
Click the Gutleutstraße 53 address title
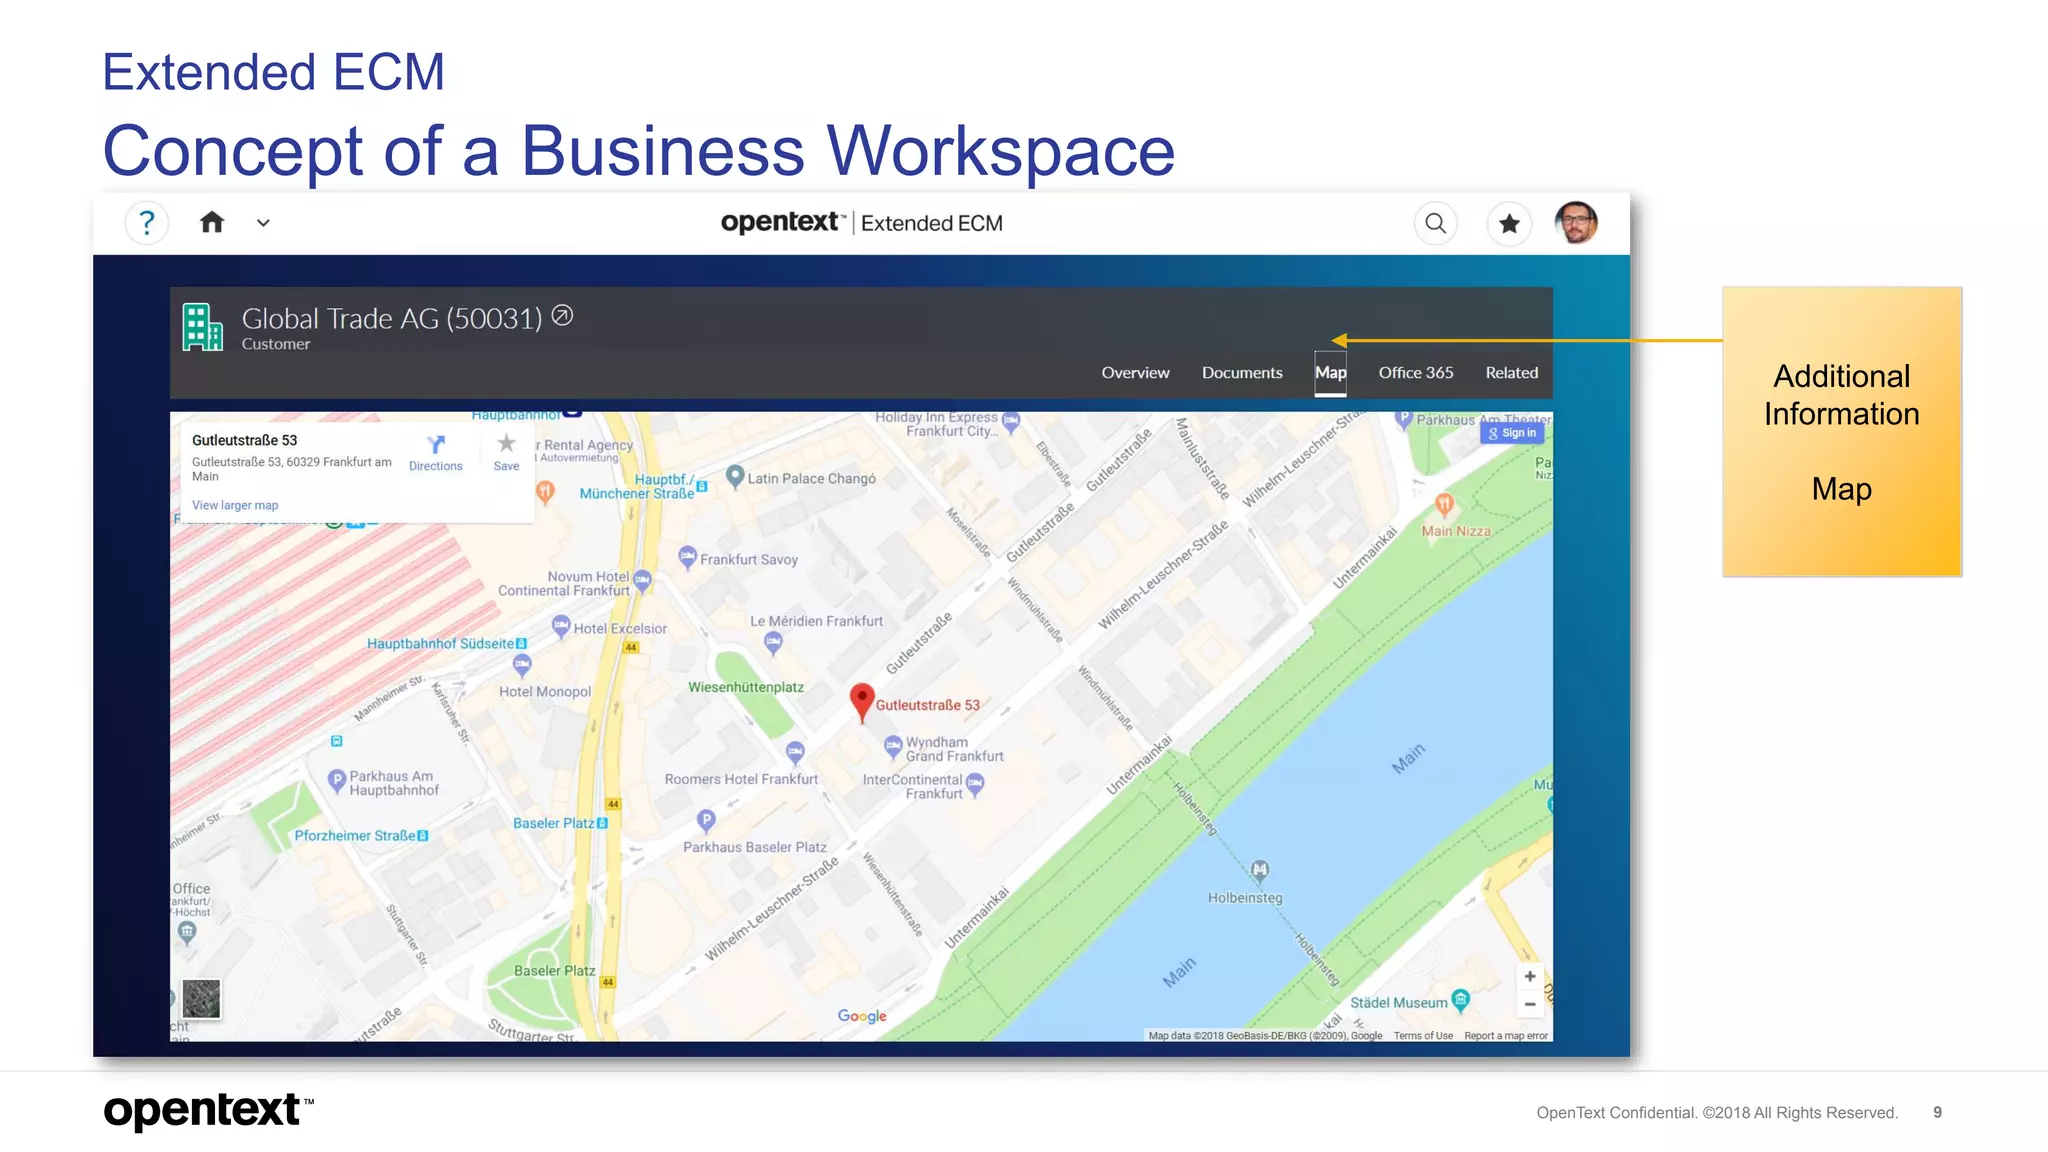pos(245,441)
